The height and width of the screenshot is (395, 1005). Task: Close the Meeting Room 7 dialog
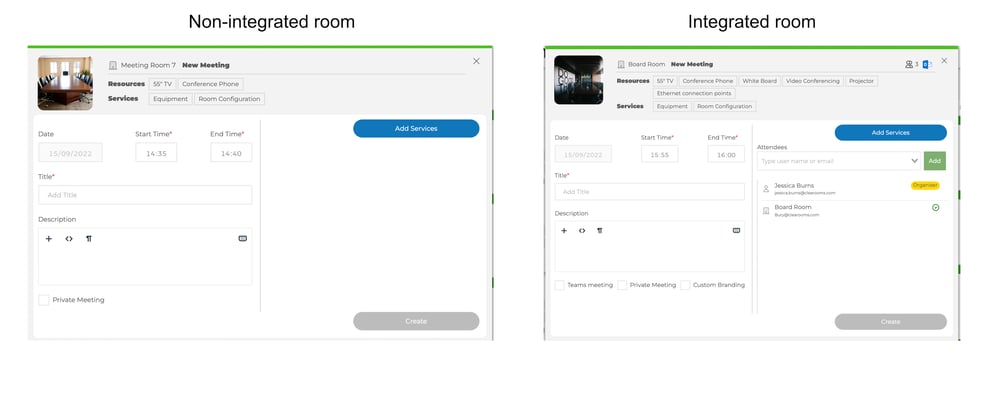pyautogui.click(x=476, y=61)
